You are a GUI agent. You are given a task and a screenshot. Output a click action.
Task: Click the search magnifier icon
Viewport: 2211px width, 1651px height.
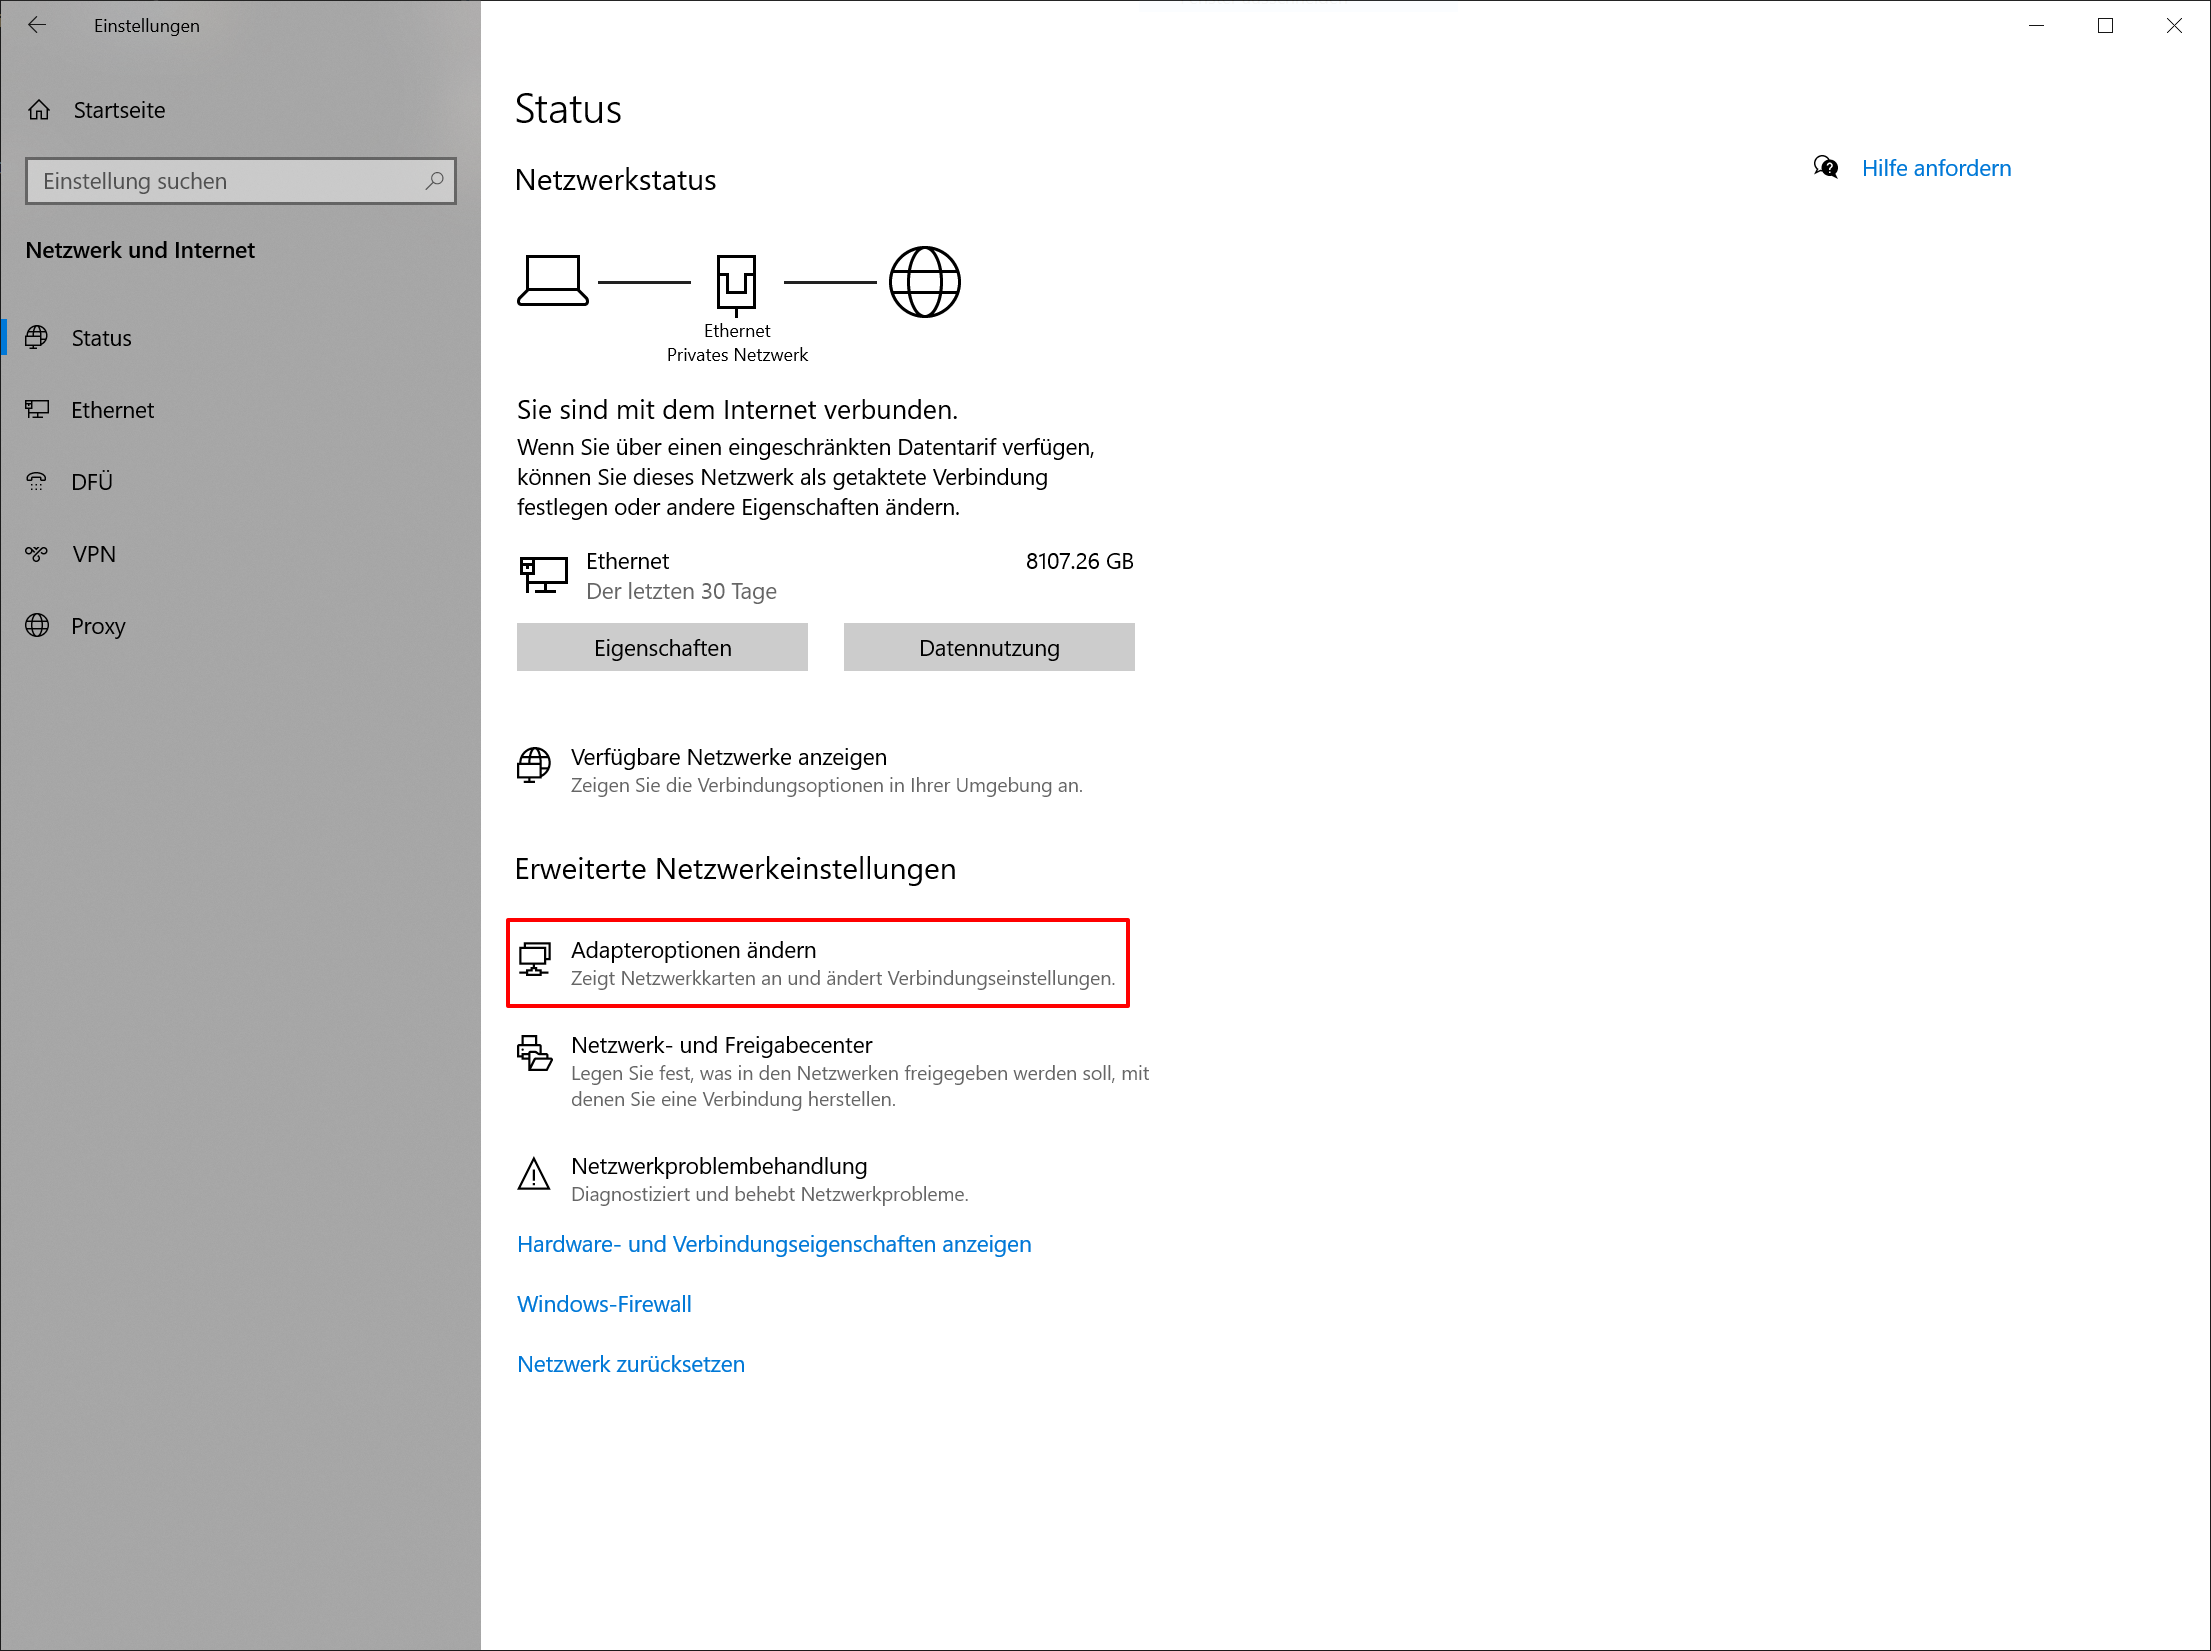click(x=434, y=181)
